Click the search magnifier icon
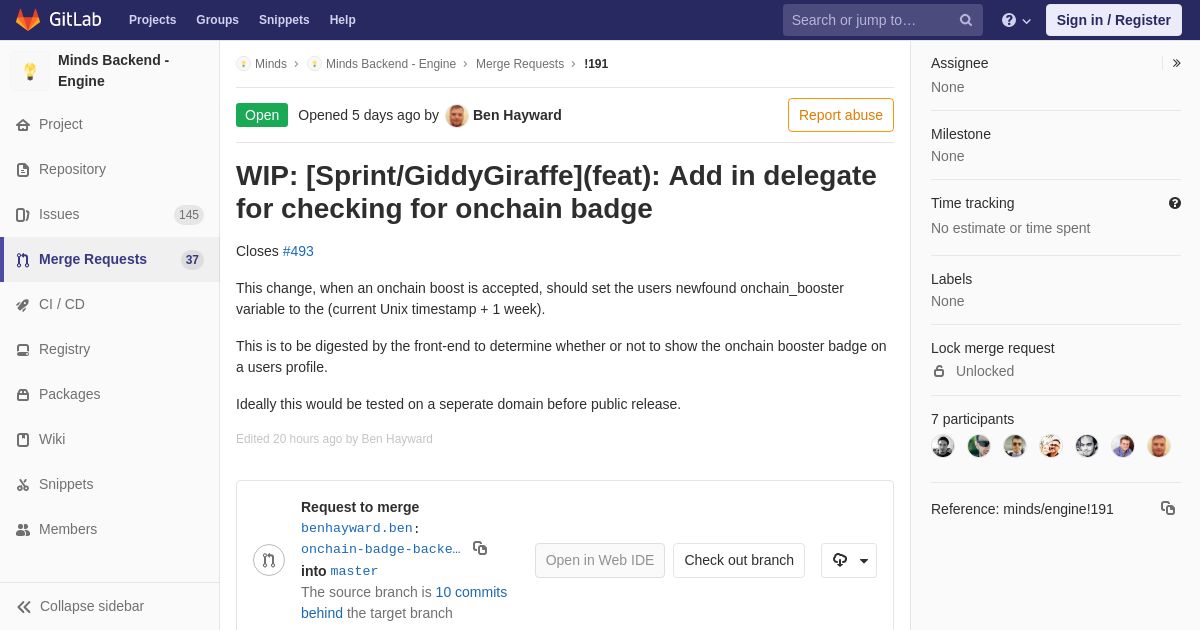The width and height of the screenshot is (1200, 630). coord(966,20)
